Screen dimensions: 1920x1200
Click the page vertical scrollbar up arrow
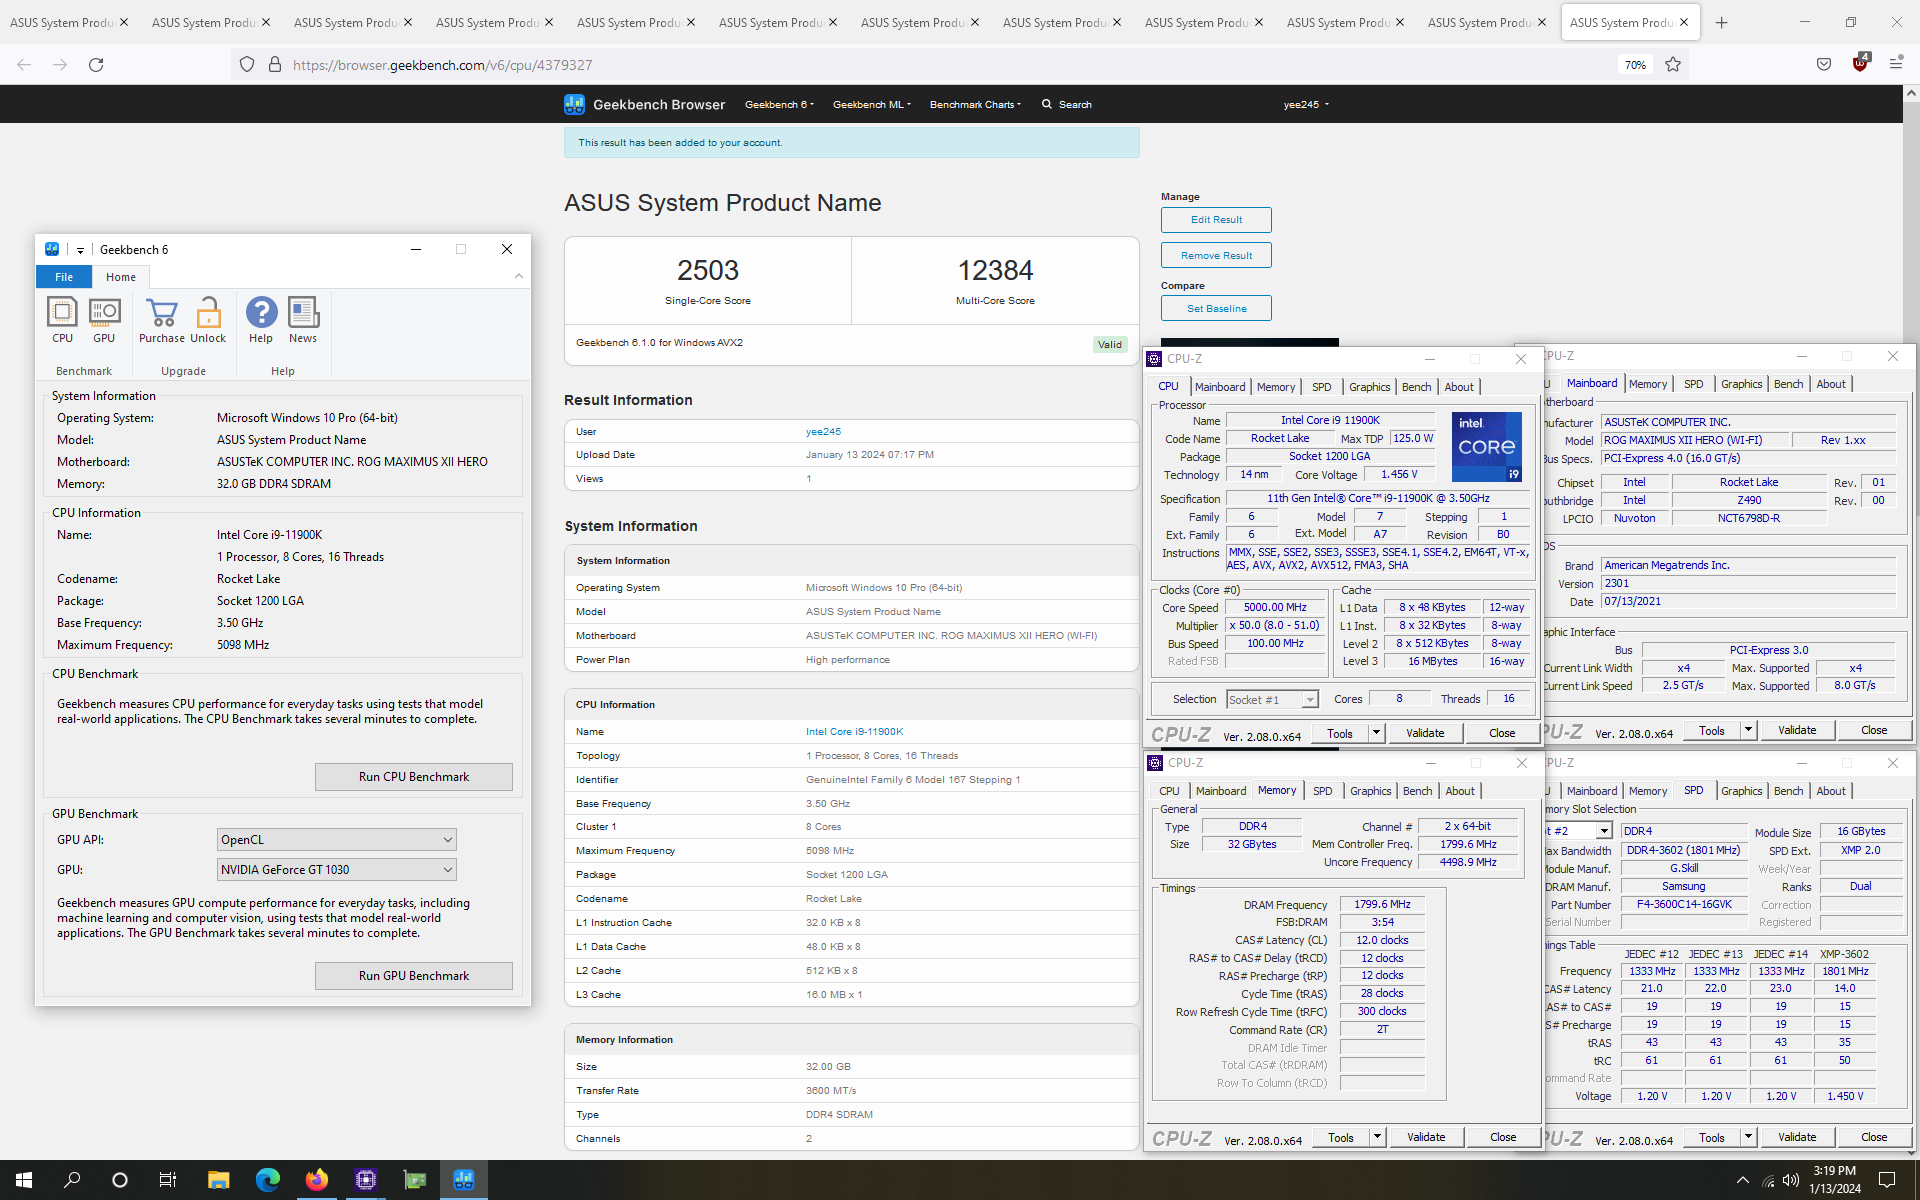(x=1911, y=93)
